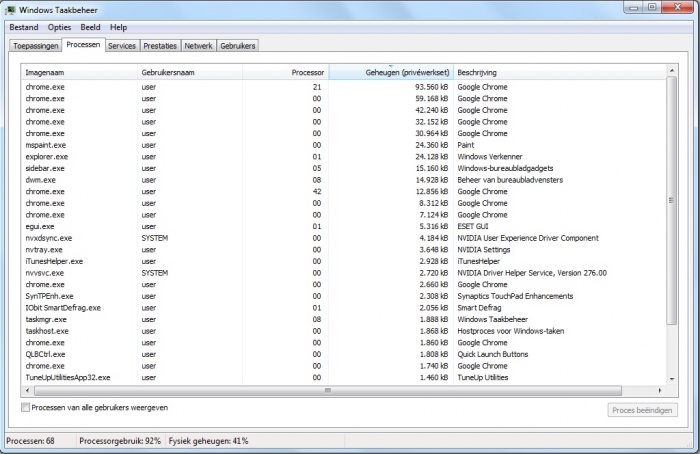700x454 pixels.
Task: Click the vertical scrollbar up arrow
Action: point(671,72)
